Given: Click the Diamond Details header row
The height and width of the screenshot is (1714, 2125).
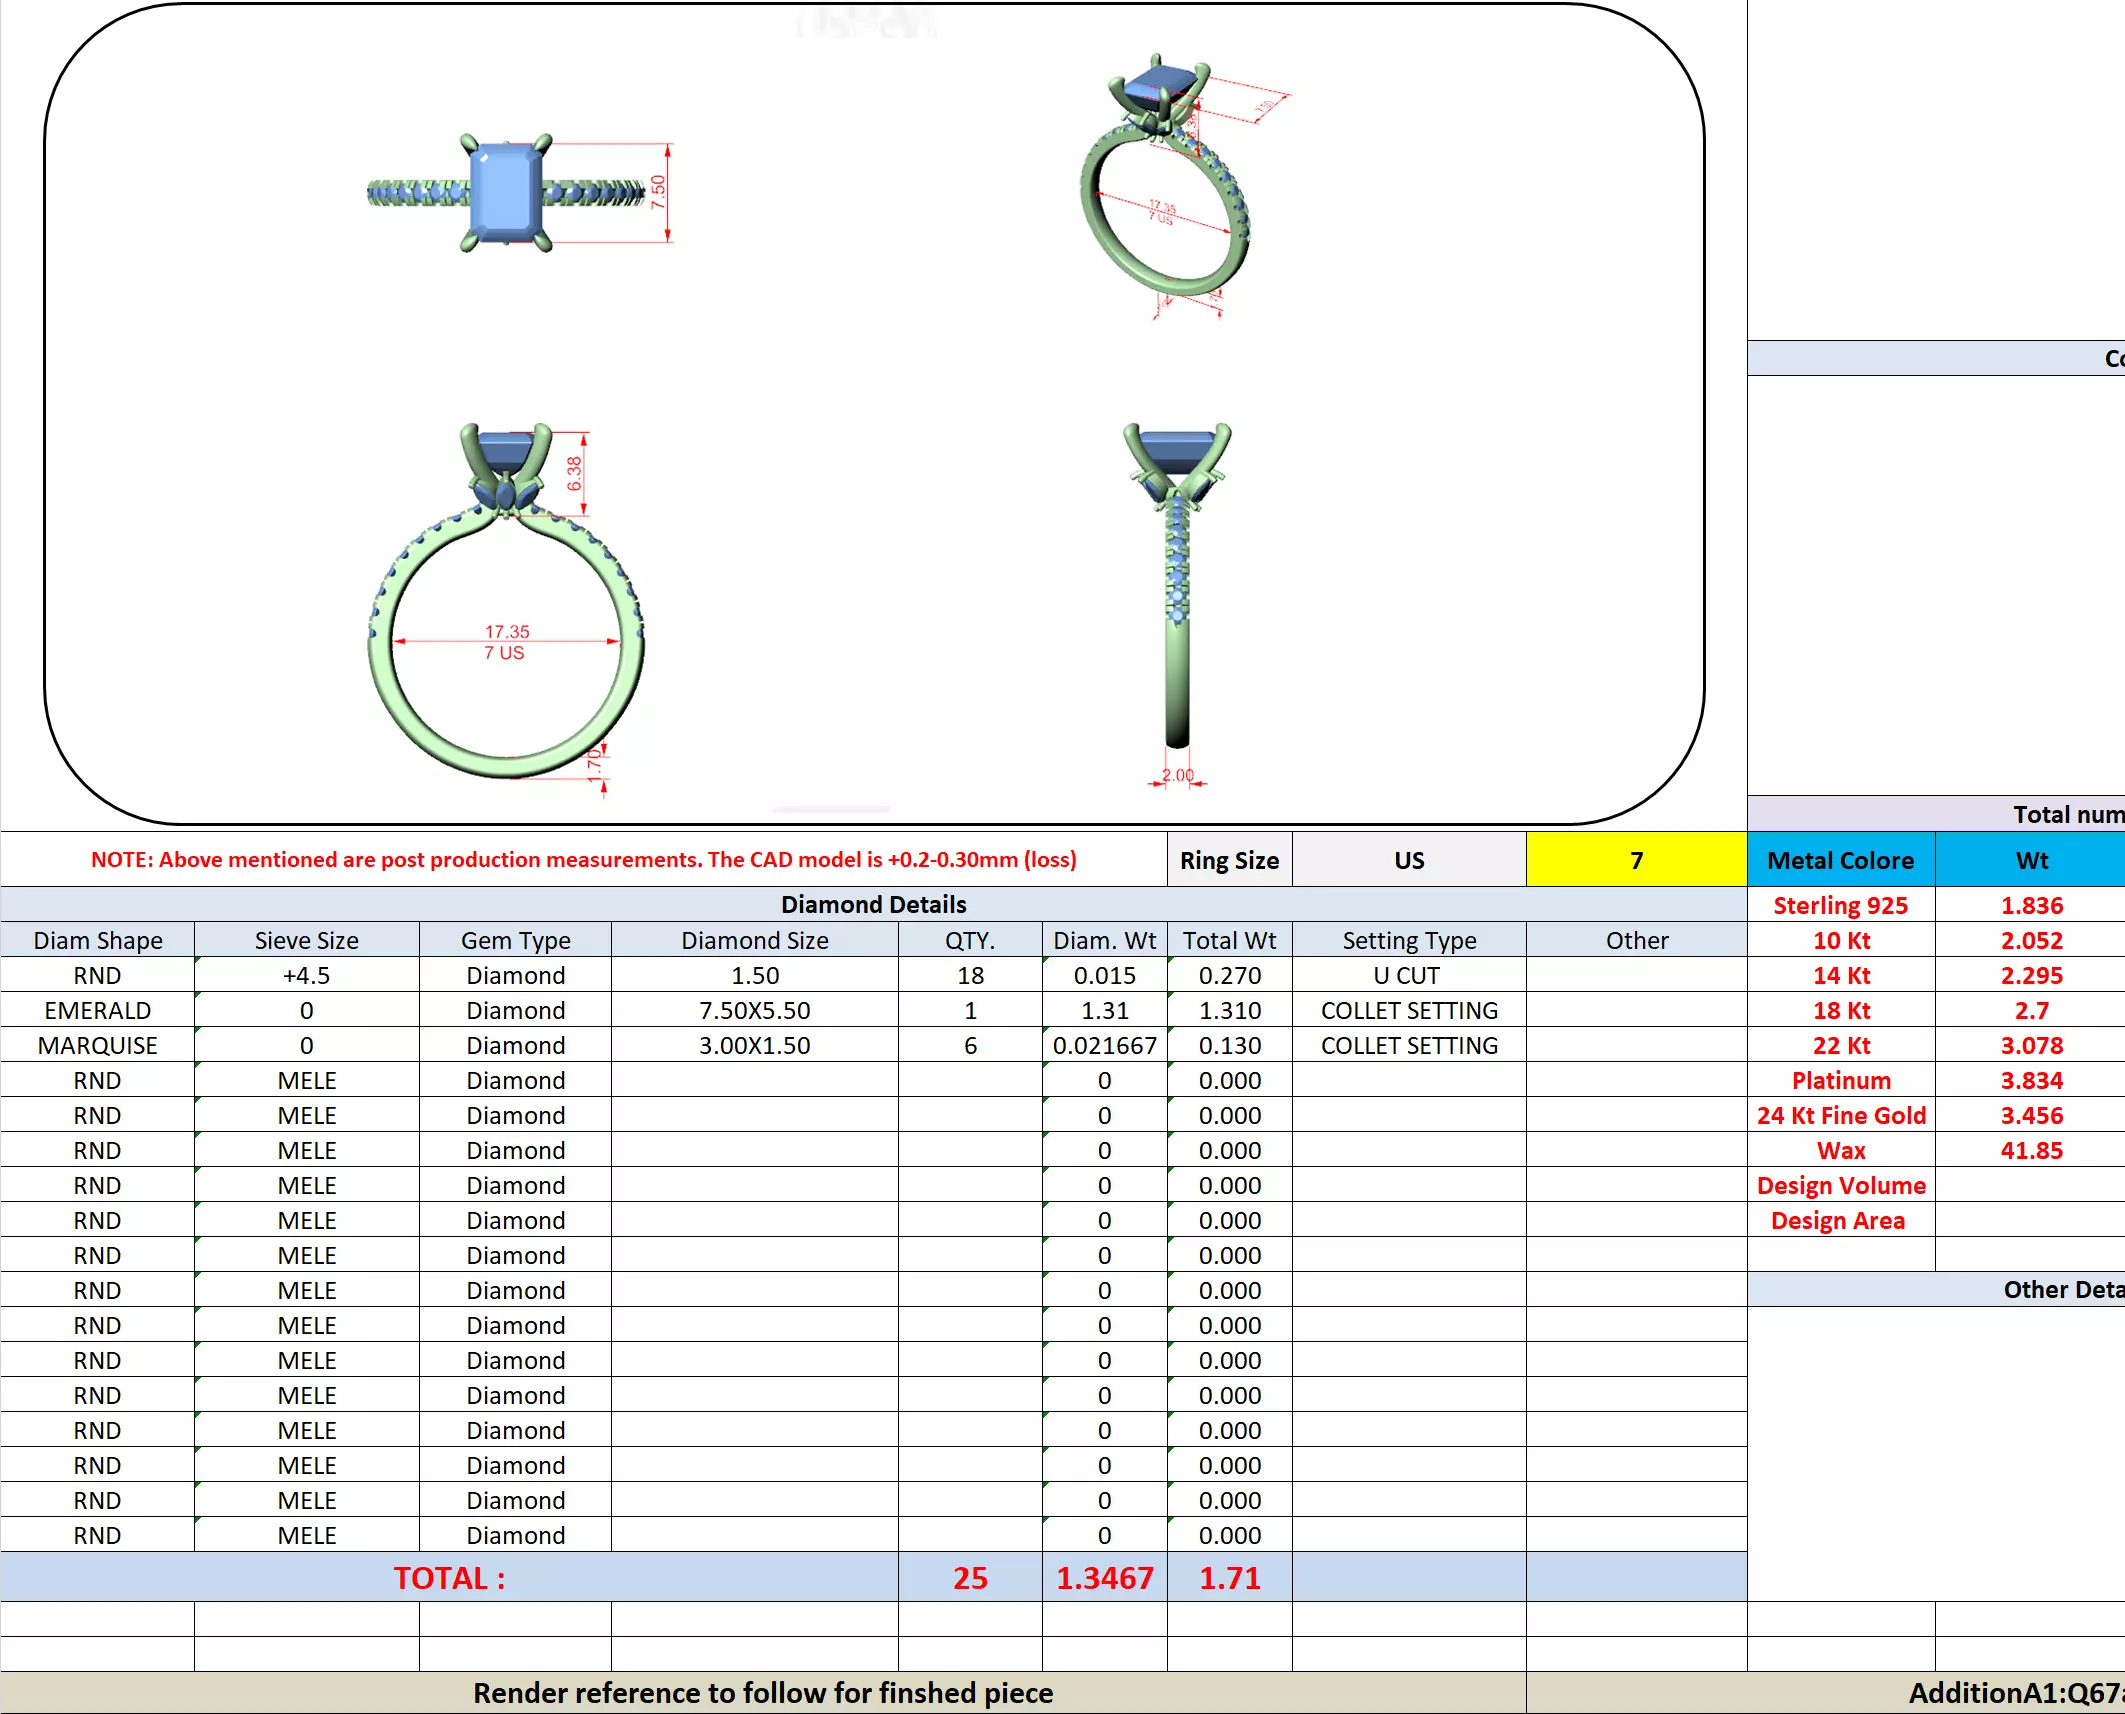Looking at the screenshot, I should 873,904.
